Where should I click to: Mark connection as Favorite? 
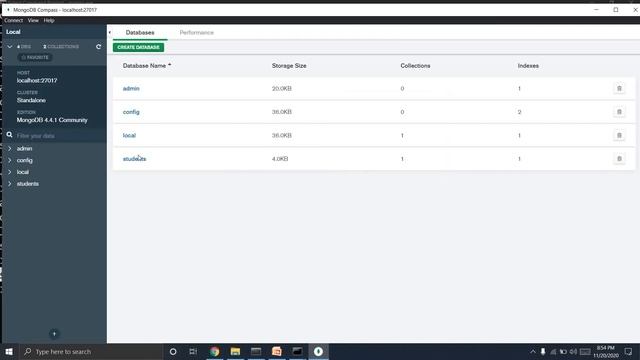click(35, 58)
